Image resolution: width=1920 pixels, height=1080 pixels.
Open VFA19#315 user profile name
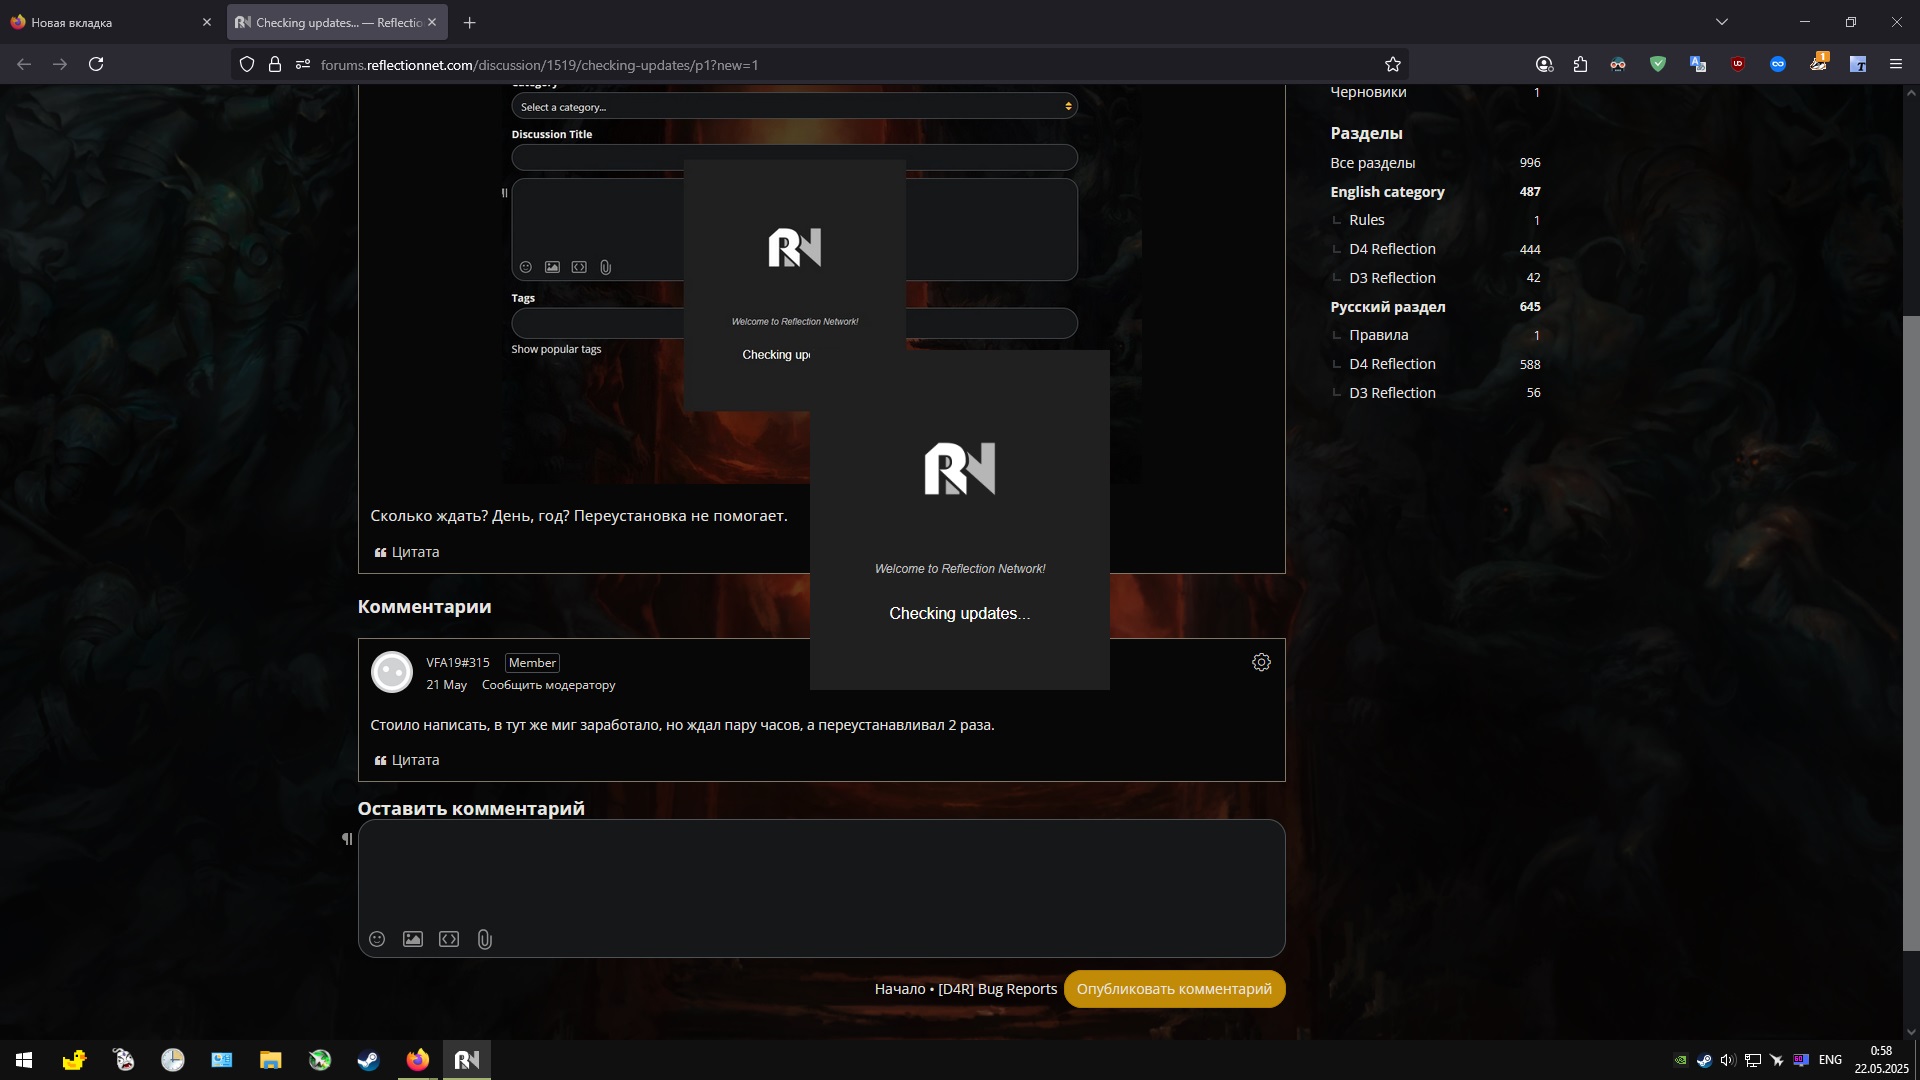click(458, 662)
